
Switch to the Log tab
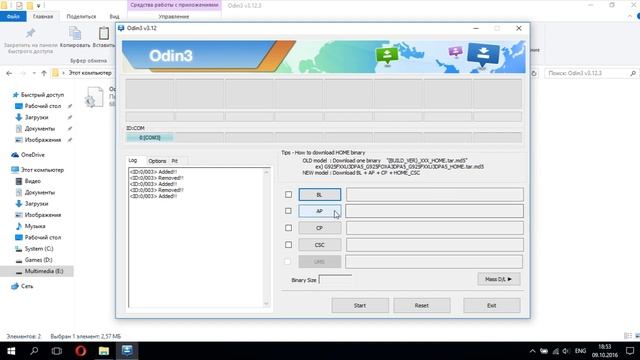click(x=133, y=160)
